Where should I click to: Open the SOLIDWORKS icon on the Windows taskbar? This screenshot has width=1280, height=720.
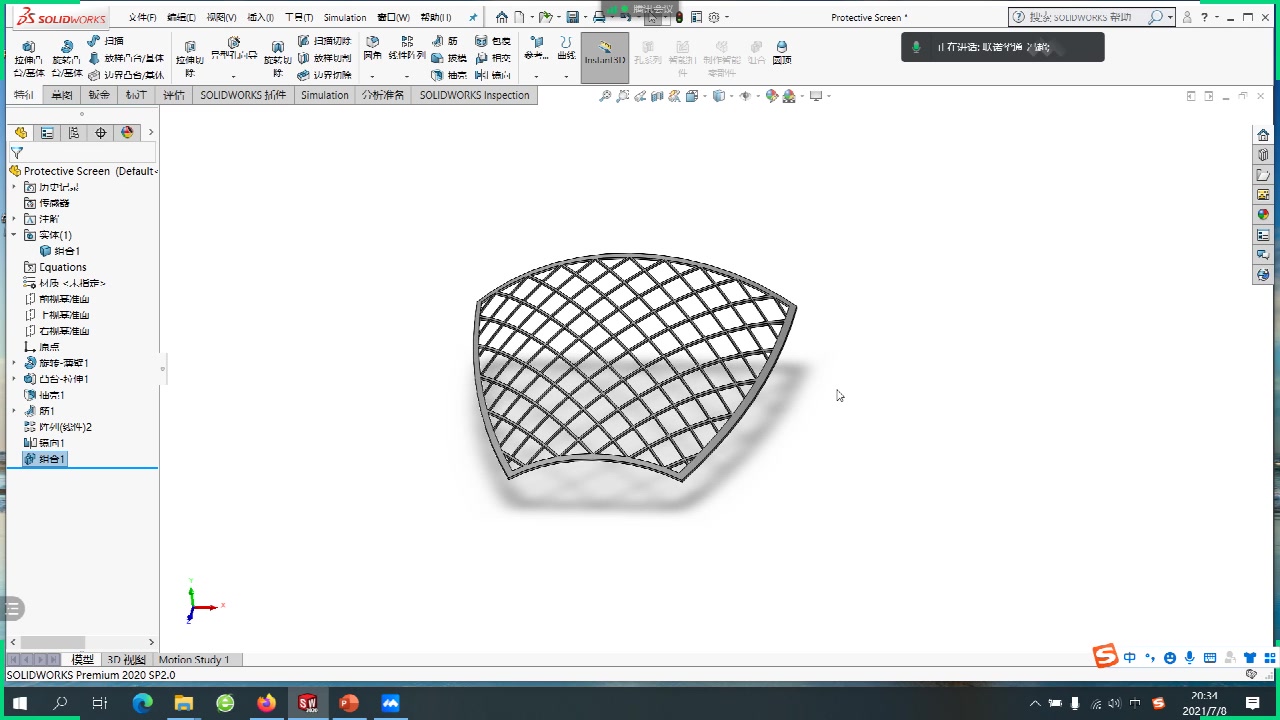[308, 703]
